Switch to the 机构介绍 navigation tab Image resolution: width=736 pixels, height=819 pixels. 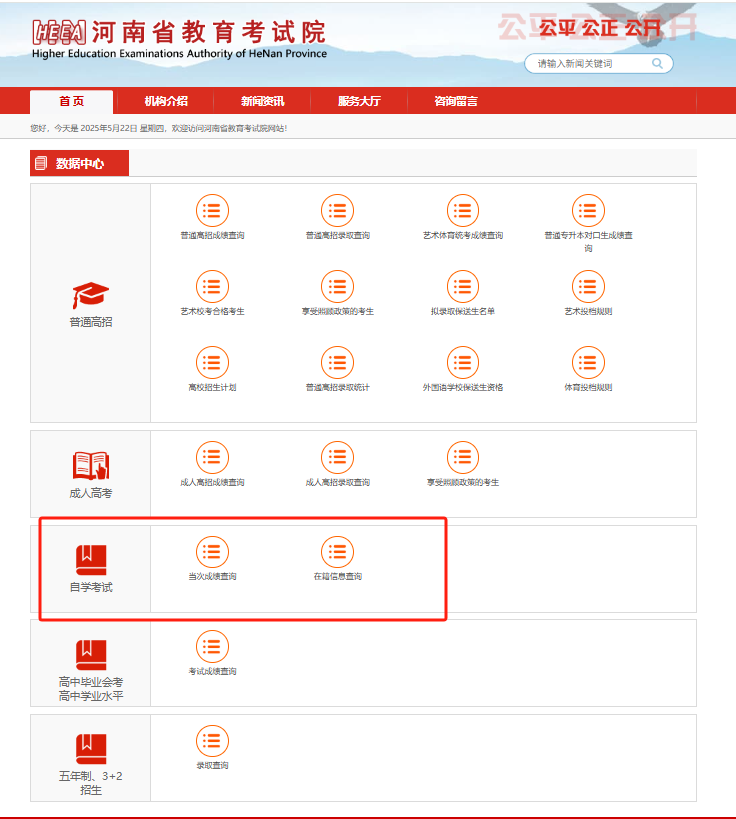[x=166, y=101]
